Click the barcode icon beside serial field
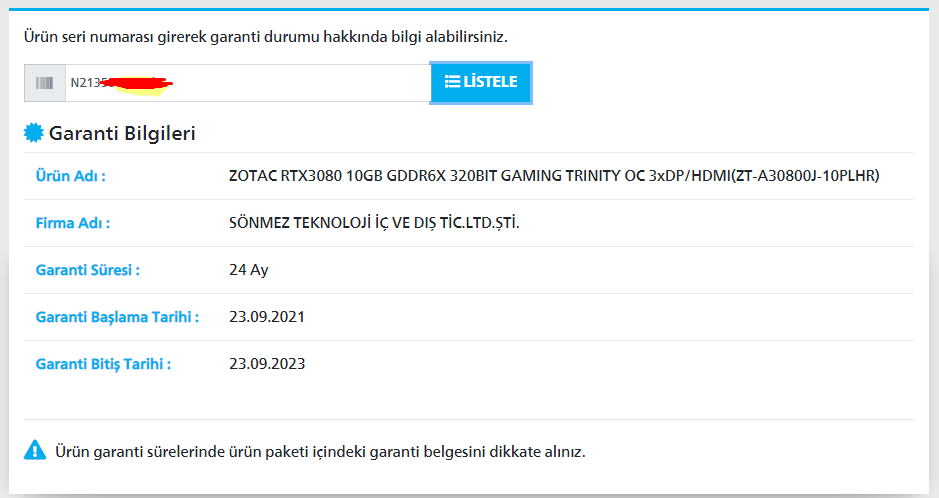 click(45, 83)
